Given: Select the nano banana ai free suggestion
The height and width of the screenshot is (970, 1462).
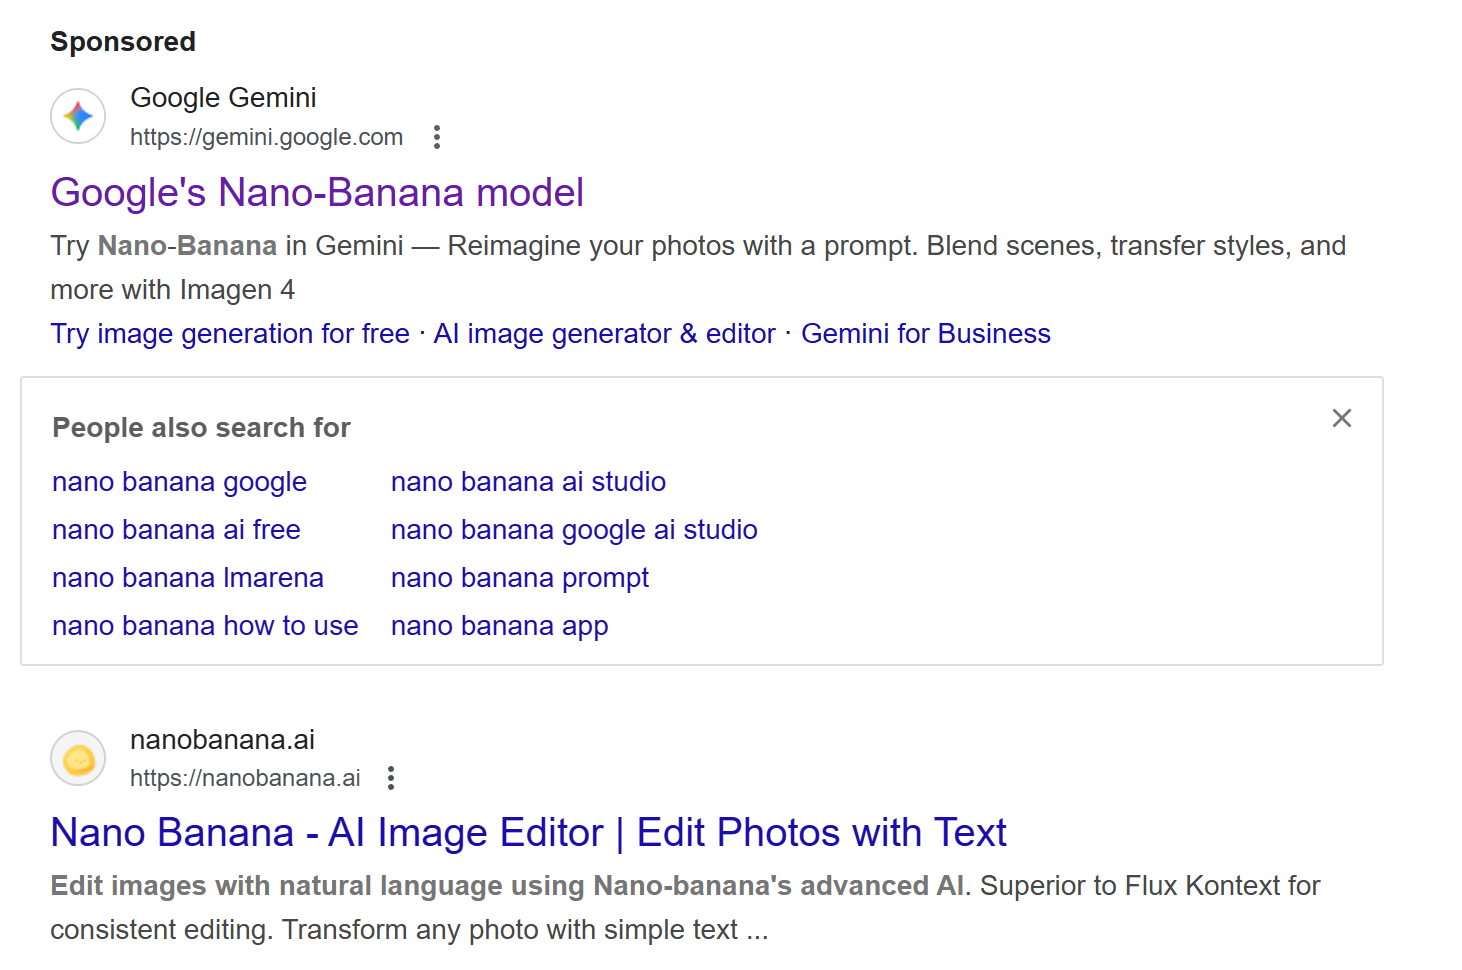Looking at the screenshot, I should 176,530.
